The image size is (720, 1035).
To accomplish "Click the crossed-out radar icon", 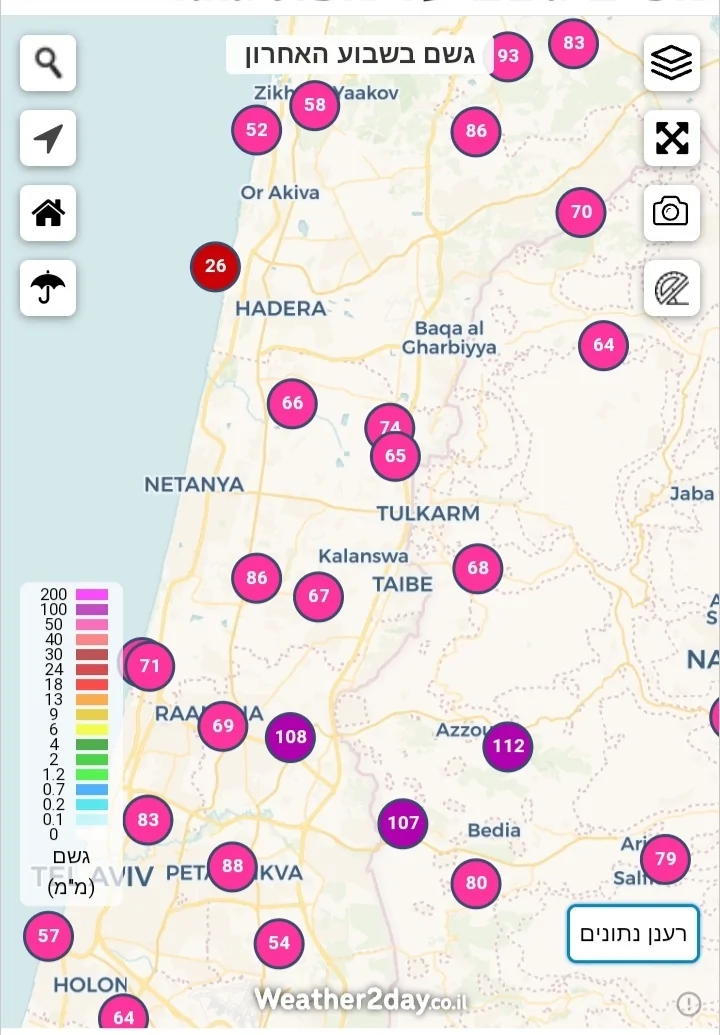I will point(671,288).
